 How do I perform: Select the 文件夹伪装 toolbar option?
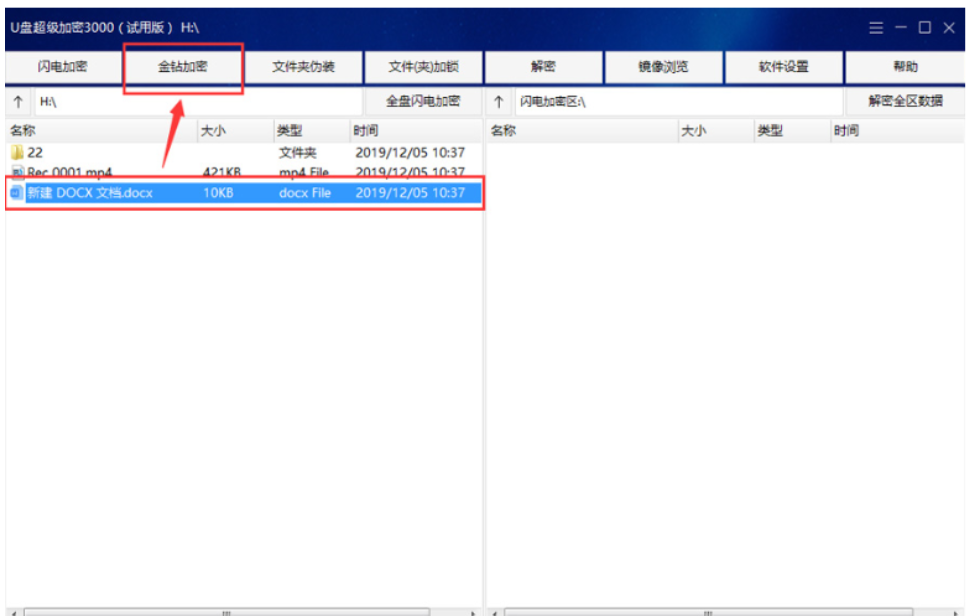tap(303, 67)
